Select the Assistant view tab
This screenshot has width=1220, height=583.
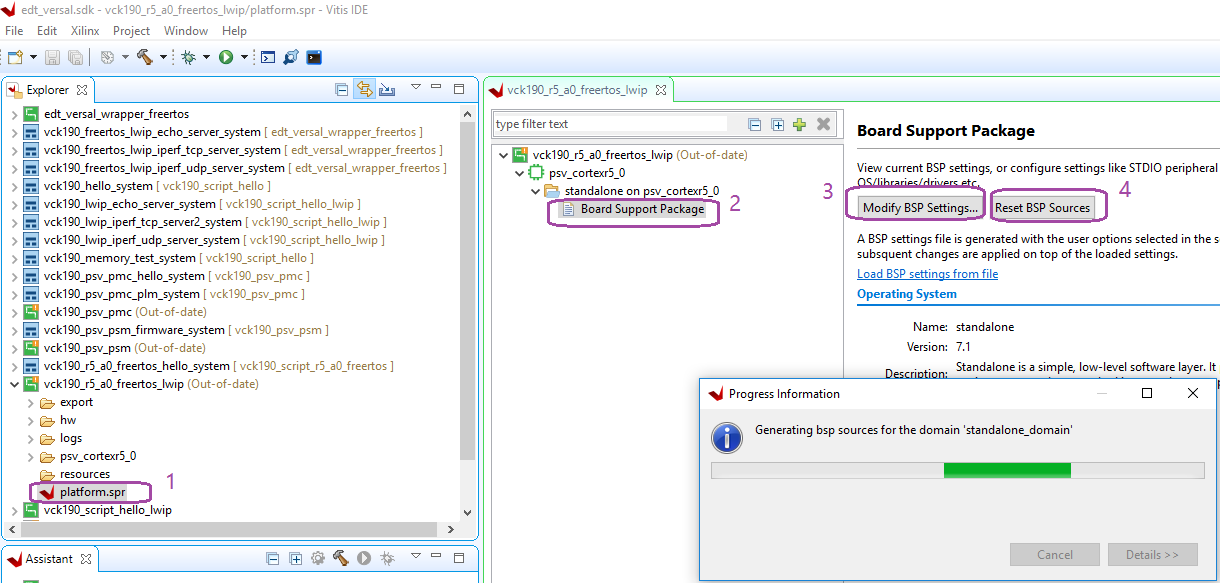(48, 559)
